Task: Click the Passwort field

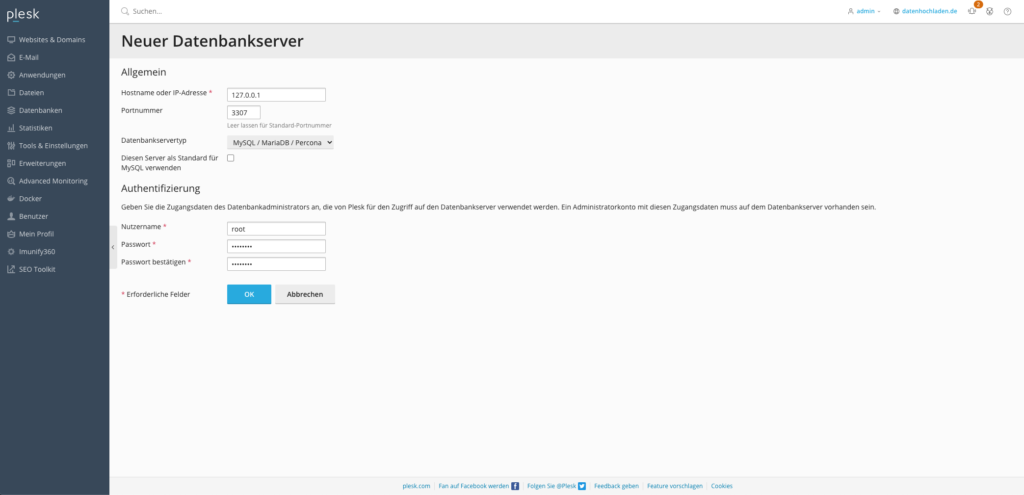Action: [x=276, y=246]
